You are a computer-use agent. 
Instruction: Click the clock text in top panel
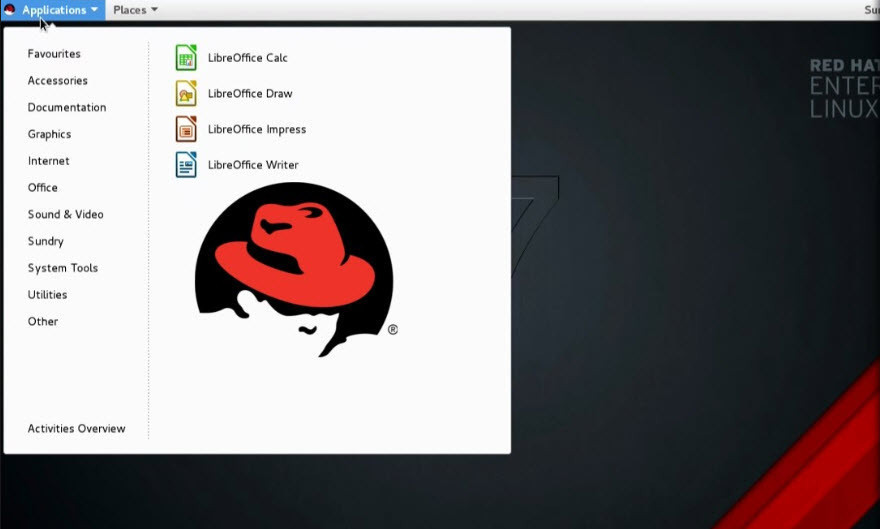pyautogui.click(x=871, y=10)
